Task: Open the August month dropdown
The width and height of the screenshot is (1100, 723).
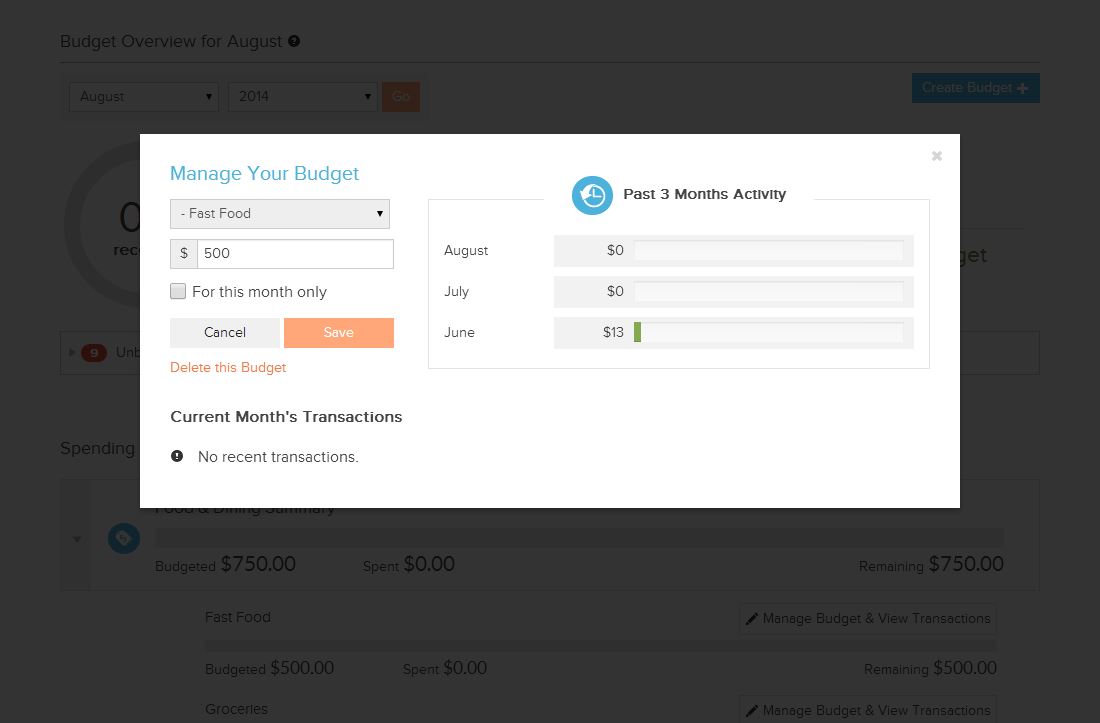Action: click(144, 97)
